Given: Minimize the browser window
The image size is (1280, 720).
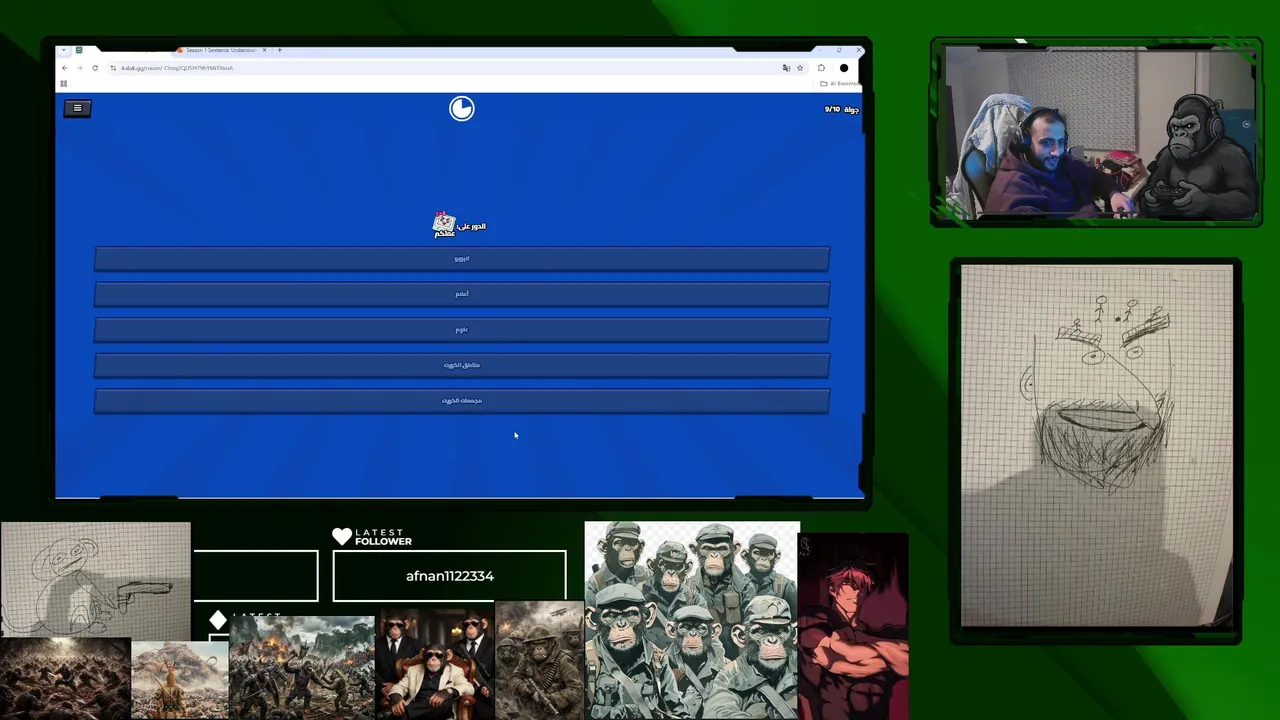Looking at the screenshot, I should [818, 50].
